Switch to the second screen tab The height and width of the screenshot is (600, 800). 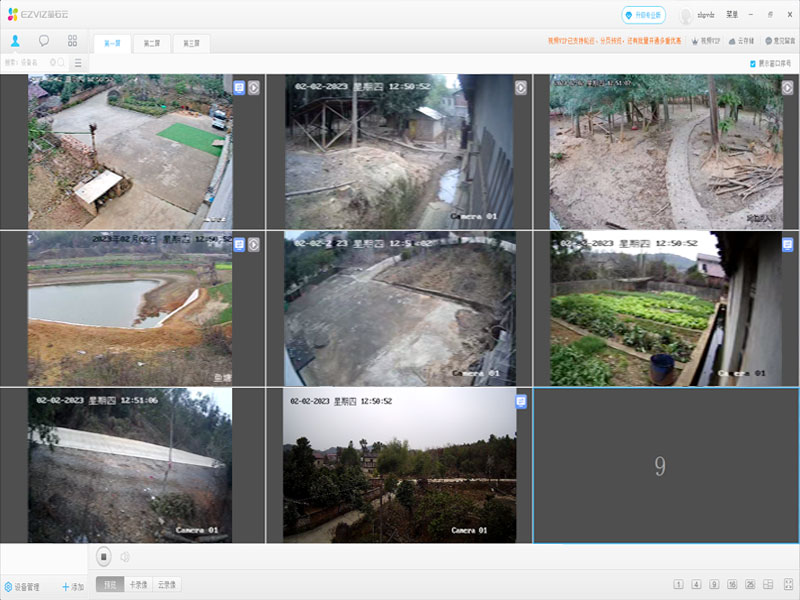(151, 44)
